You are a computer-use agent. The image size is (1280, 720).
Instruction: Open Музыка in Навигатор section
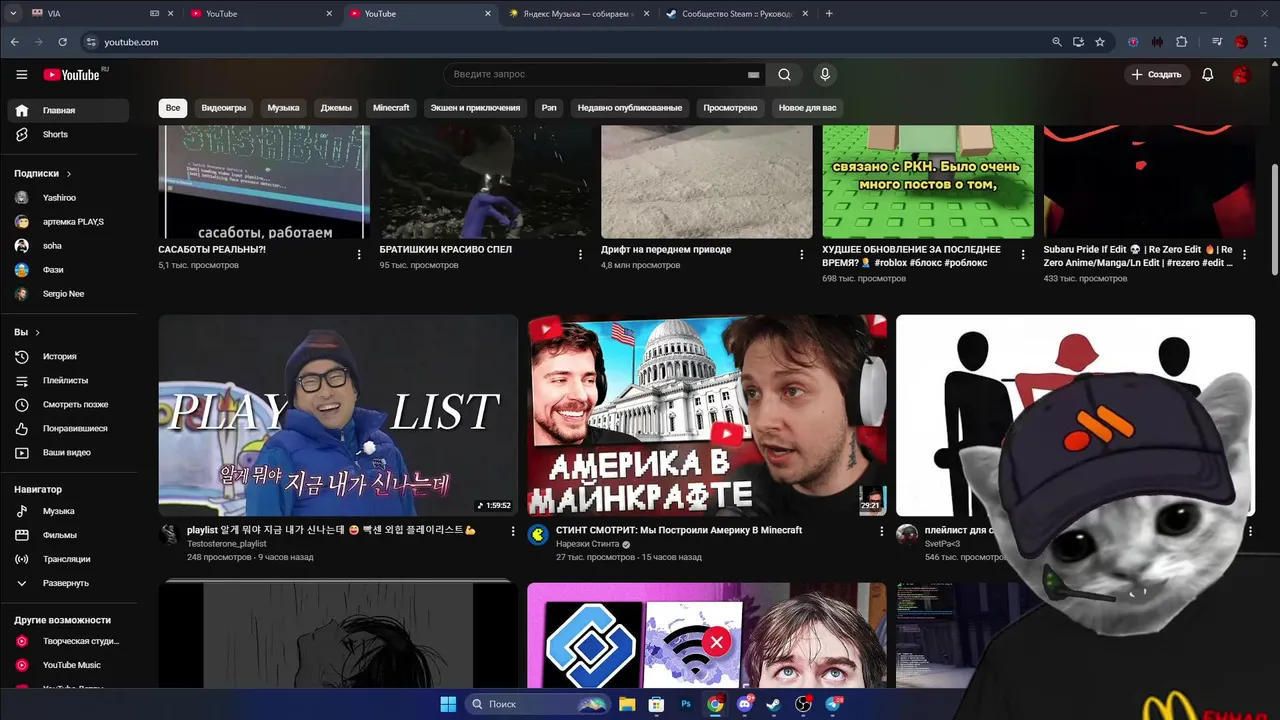tap(68, 511)
